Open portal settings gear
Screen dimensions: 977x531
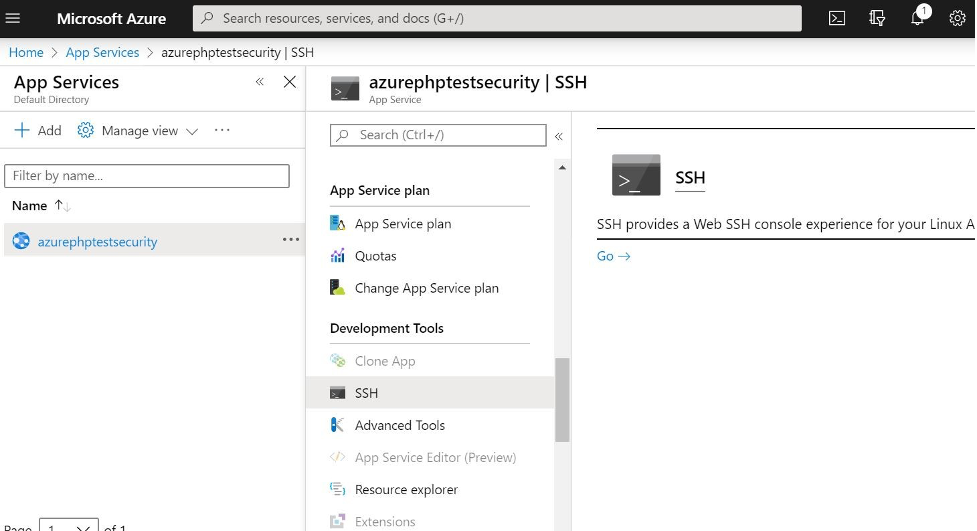click(957, 18)
